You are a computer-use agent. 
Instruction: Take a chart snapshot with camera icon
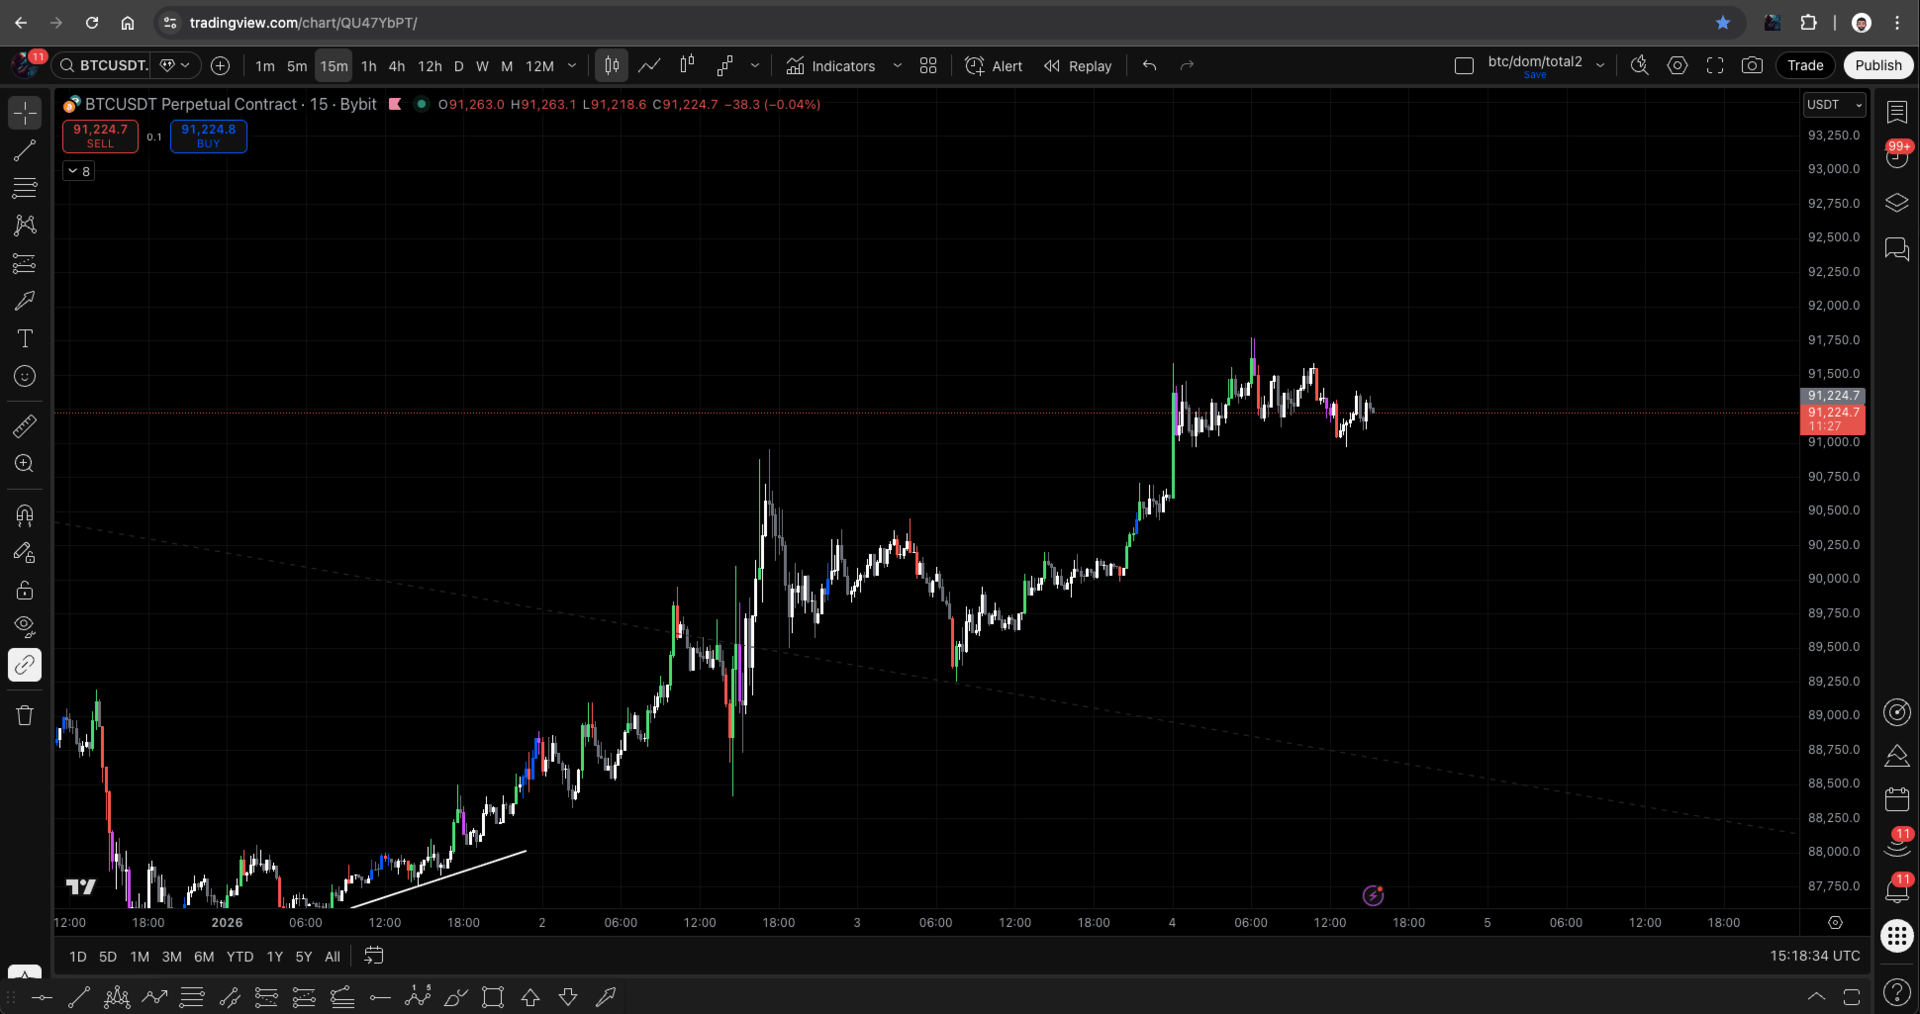tap(1752, 65)
